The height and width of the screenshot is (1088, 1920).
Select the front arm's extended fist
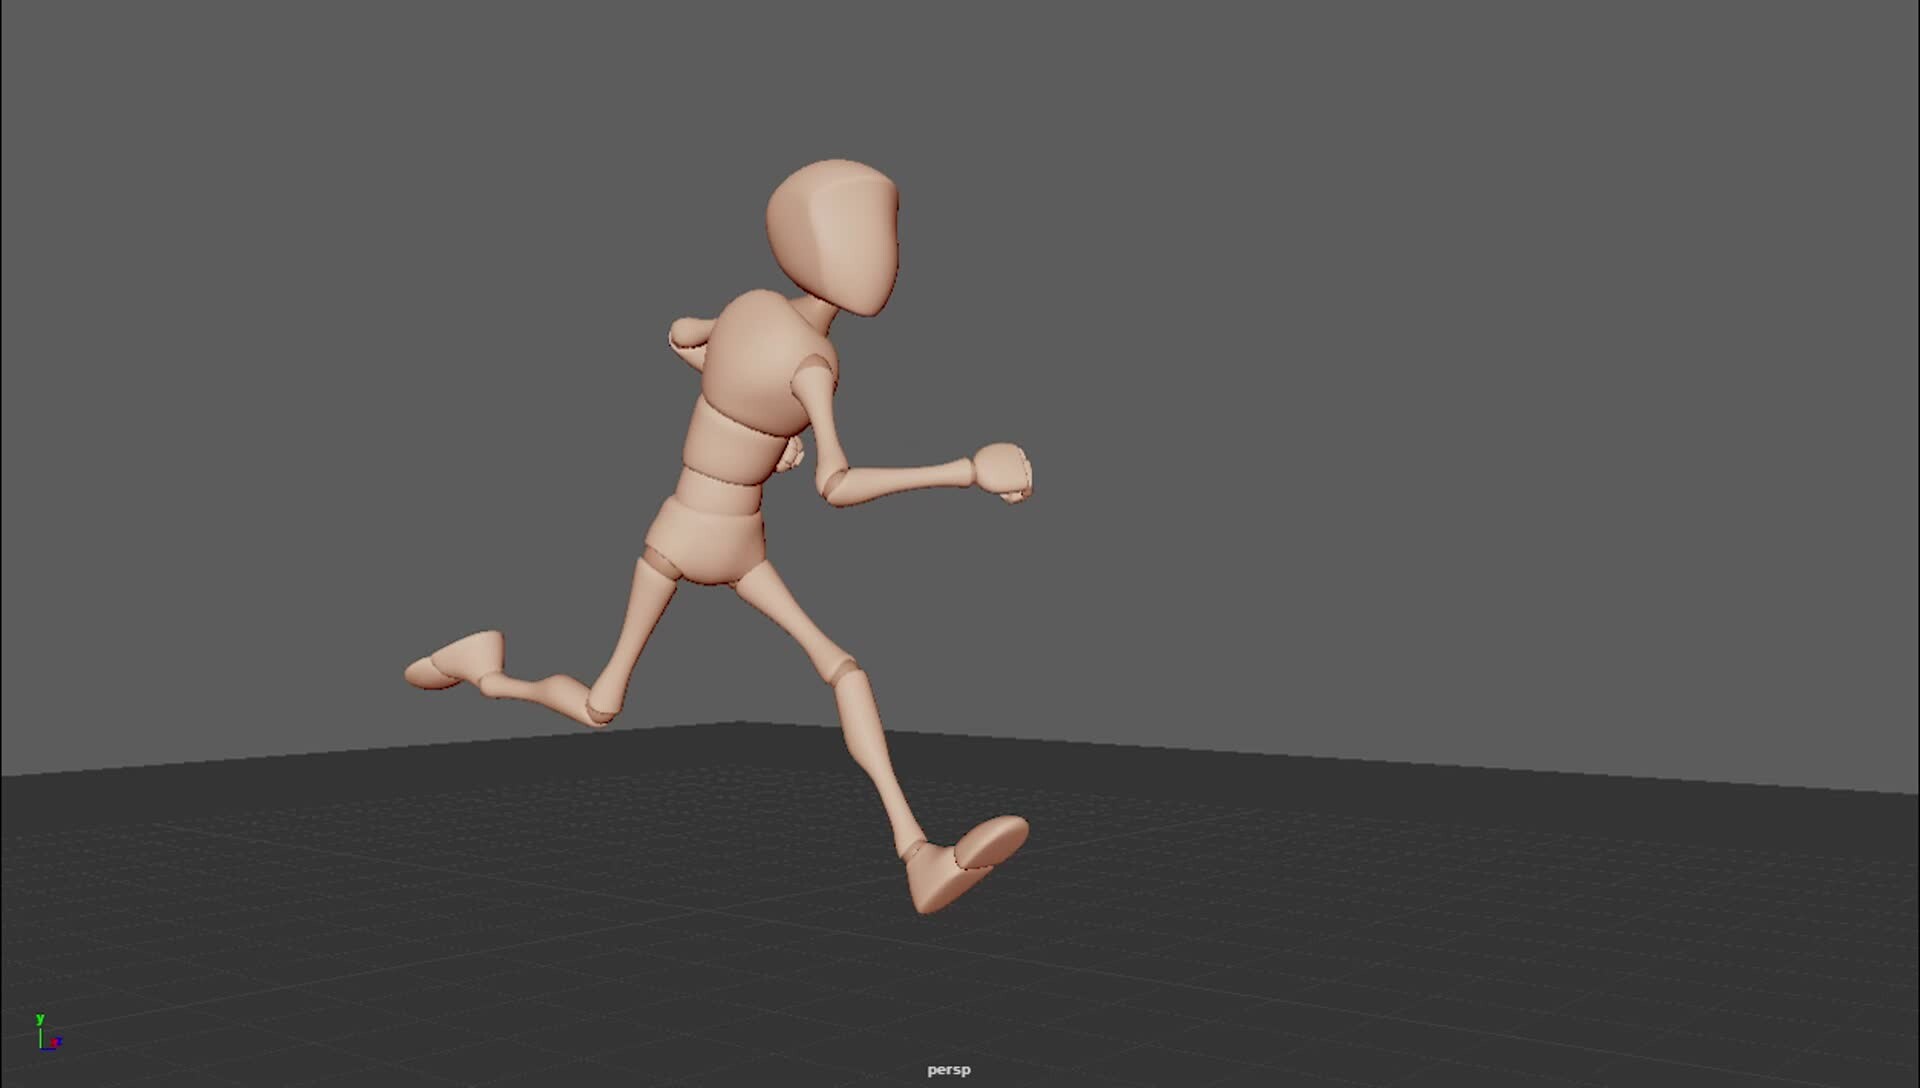tap(1002, 472)
